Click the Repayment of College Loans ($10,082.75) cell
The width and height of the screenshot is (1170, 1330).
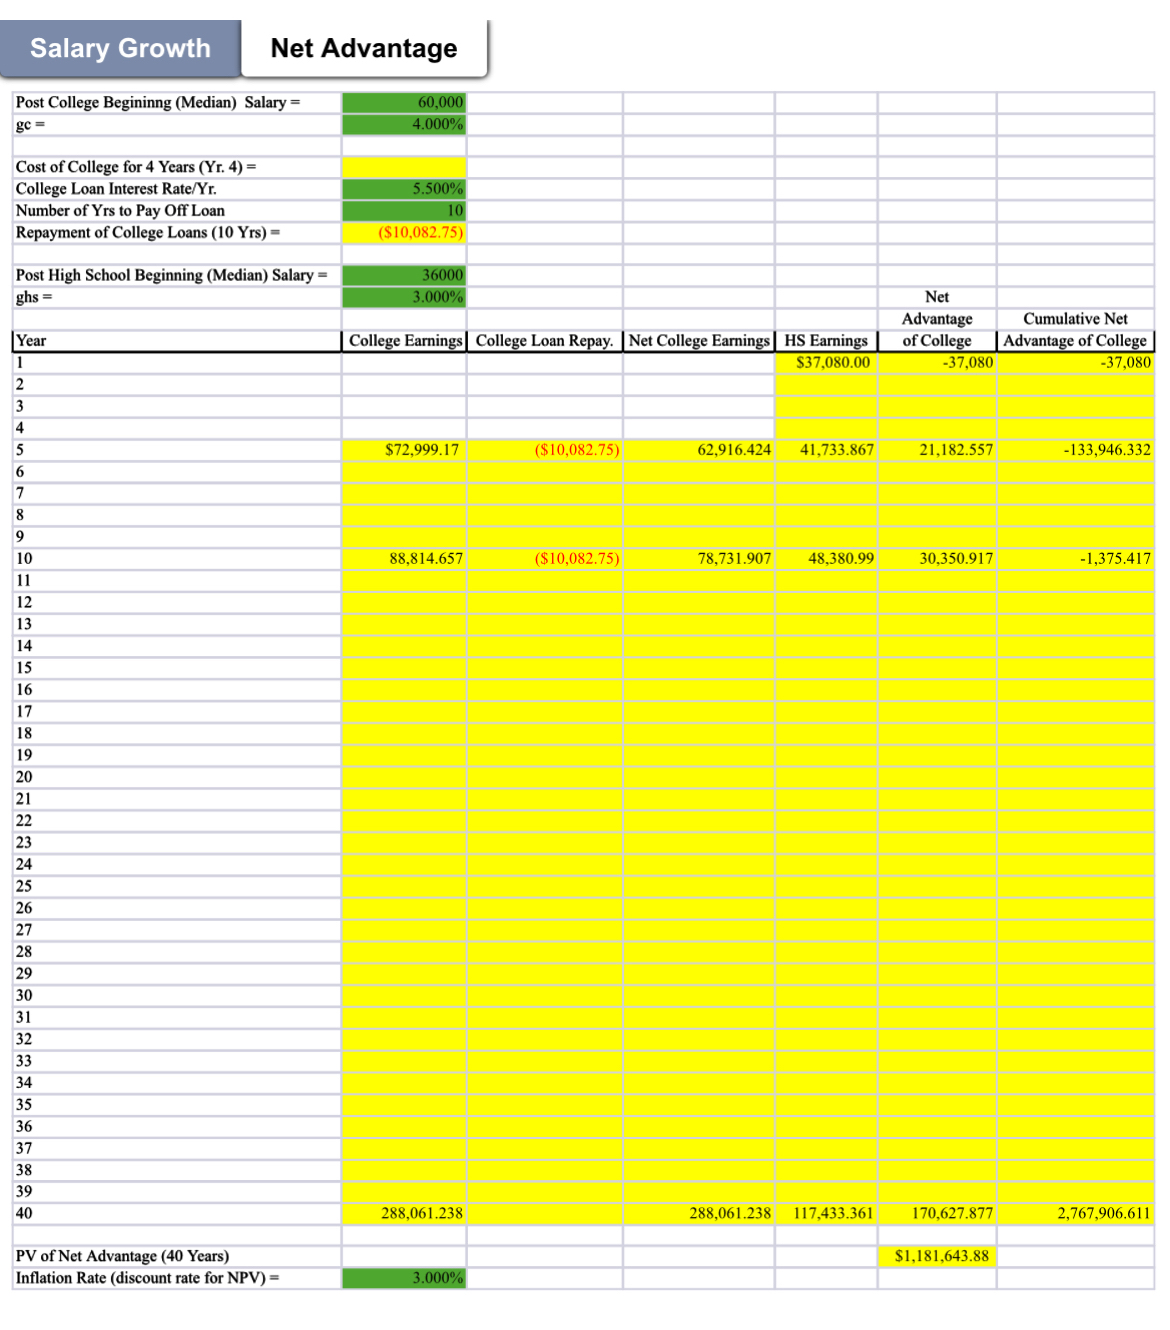point(405,232)
